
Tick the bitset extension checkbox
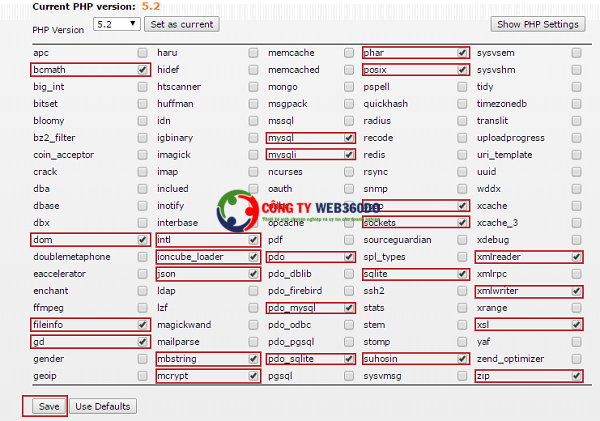[142, 104]
